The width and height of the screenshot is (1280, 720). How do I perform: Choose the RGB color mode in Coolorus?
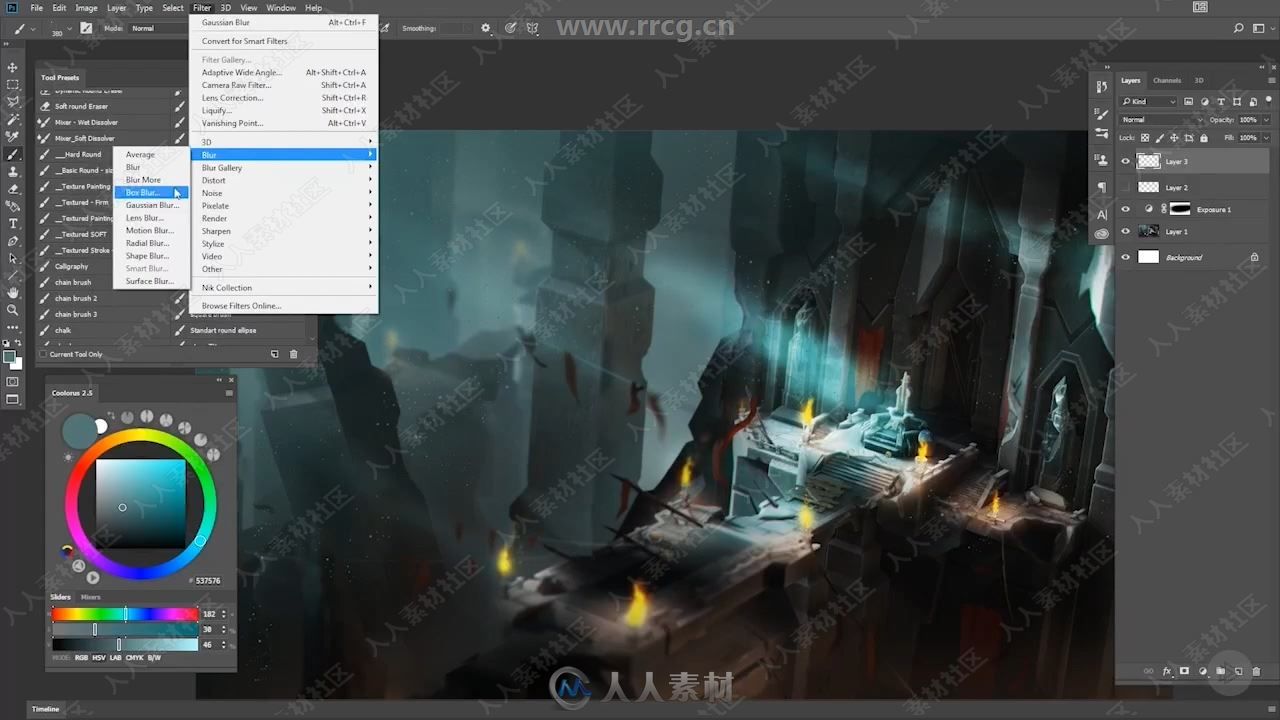[x=82, y=657]
